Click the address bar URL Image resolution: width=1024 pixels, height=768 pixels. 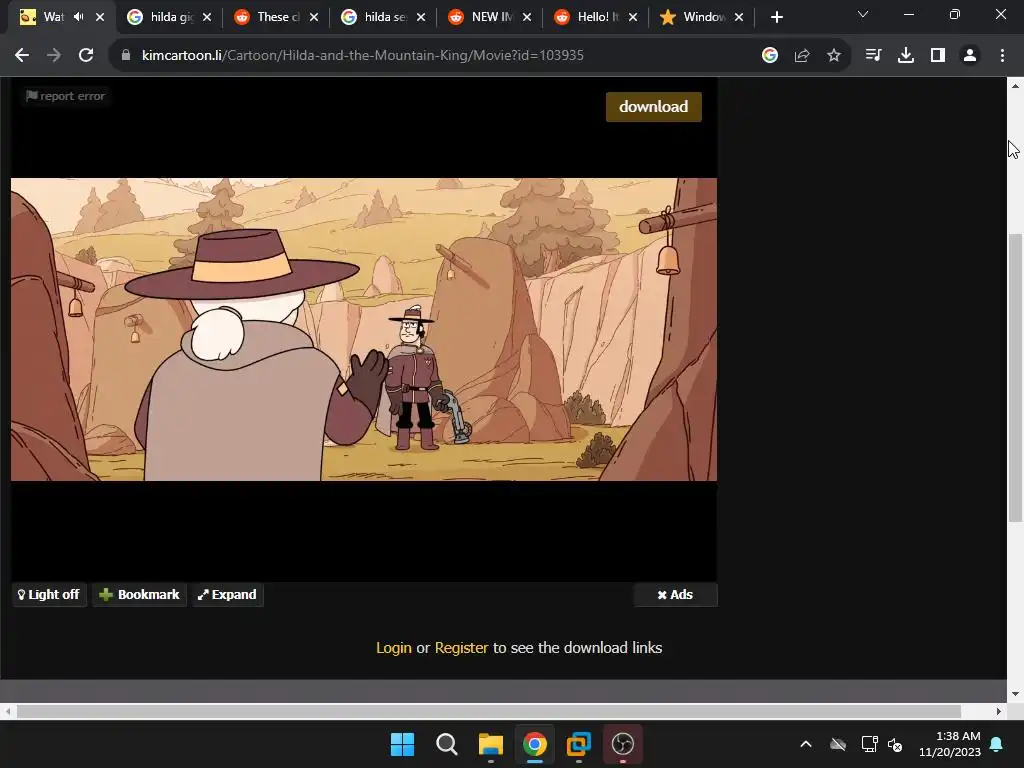(x=362, y=56)
